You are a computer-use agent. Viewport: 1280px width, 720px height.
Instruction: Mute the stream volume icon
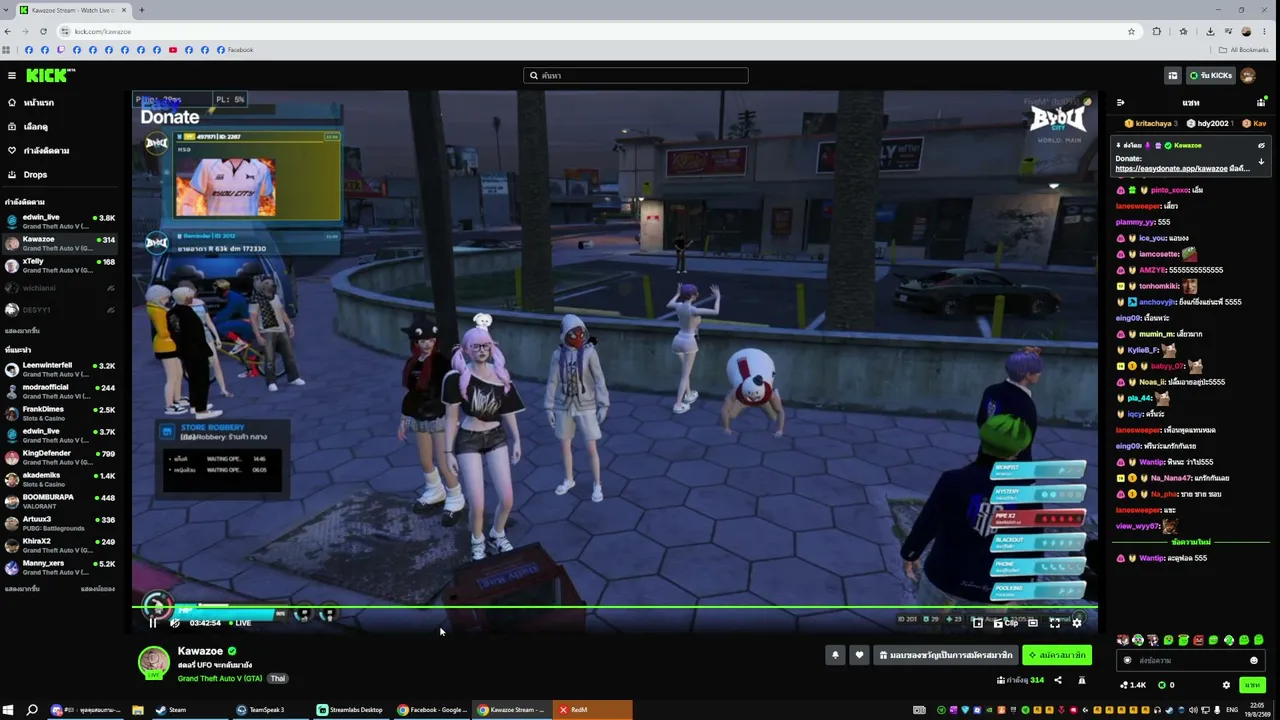coord(175,623)
